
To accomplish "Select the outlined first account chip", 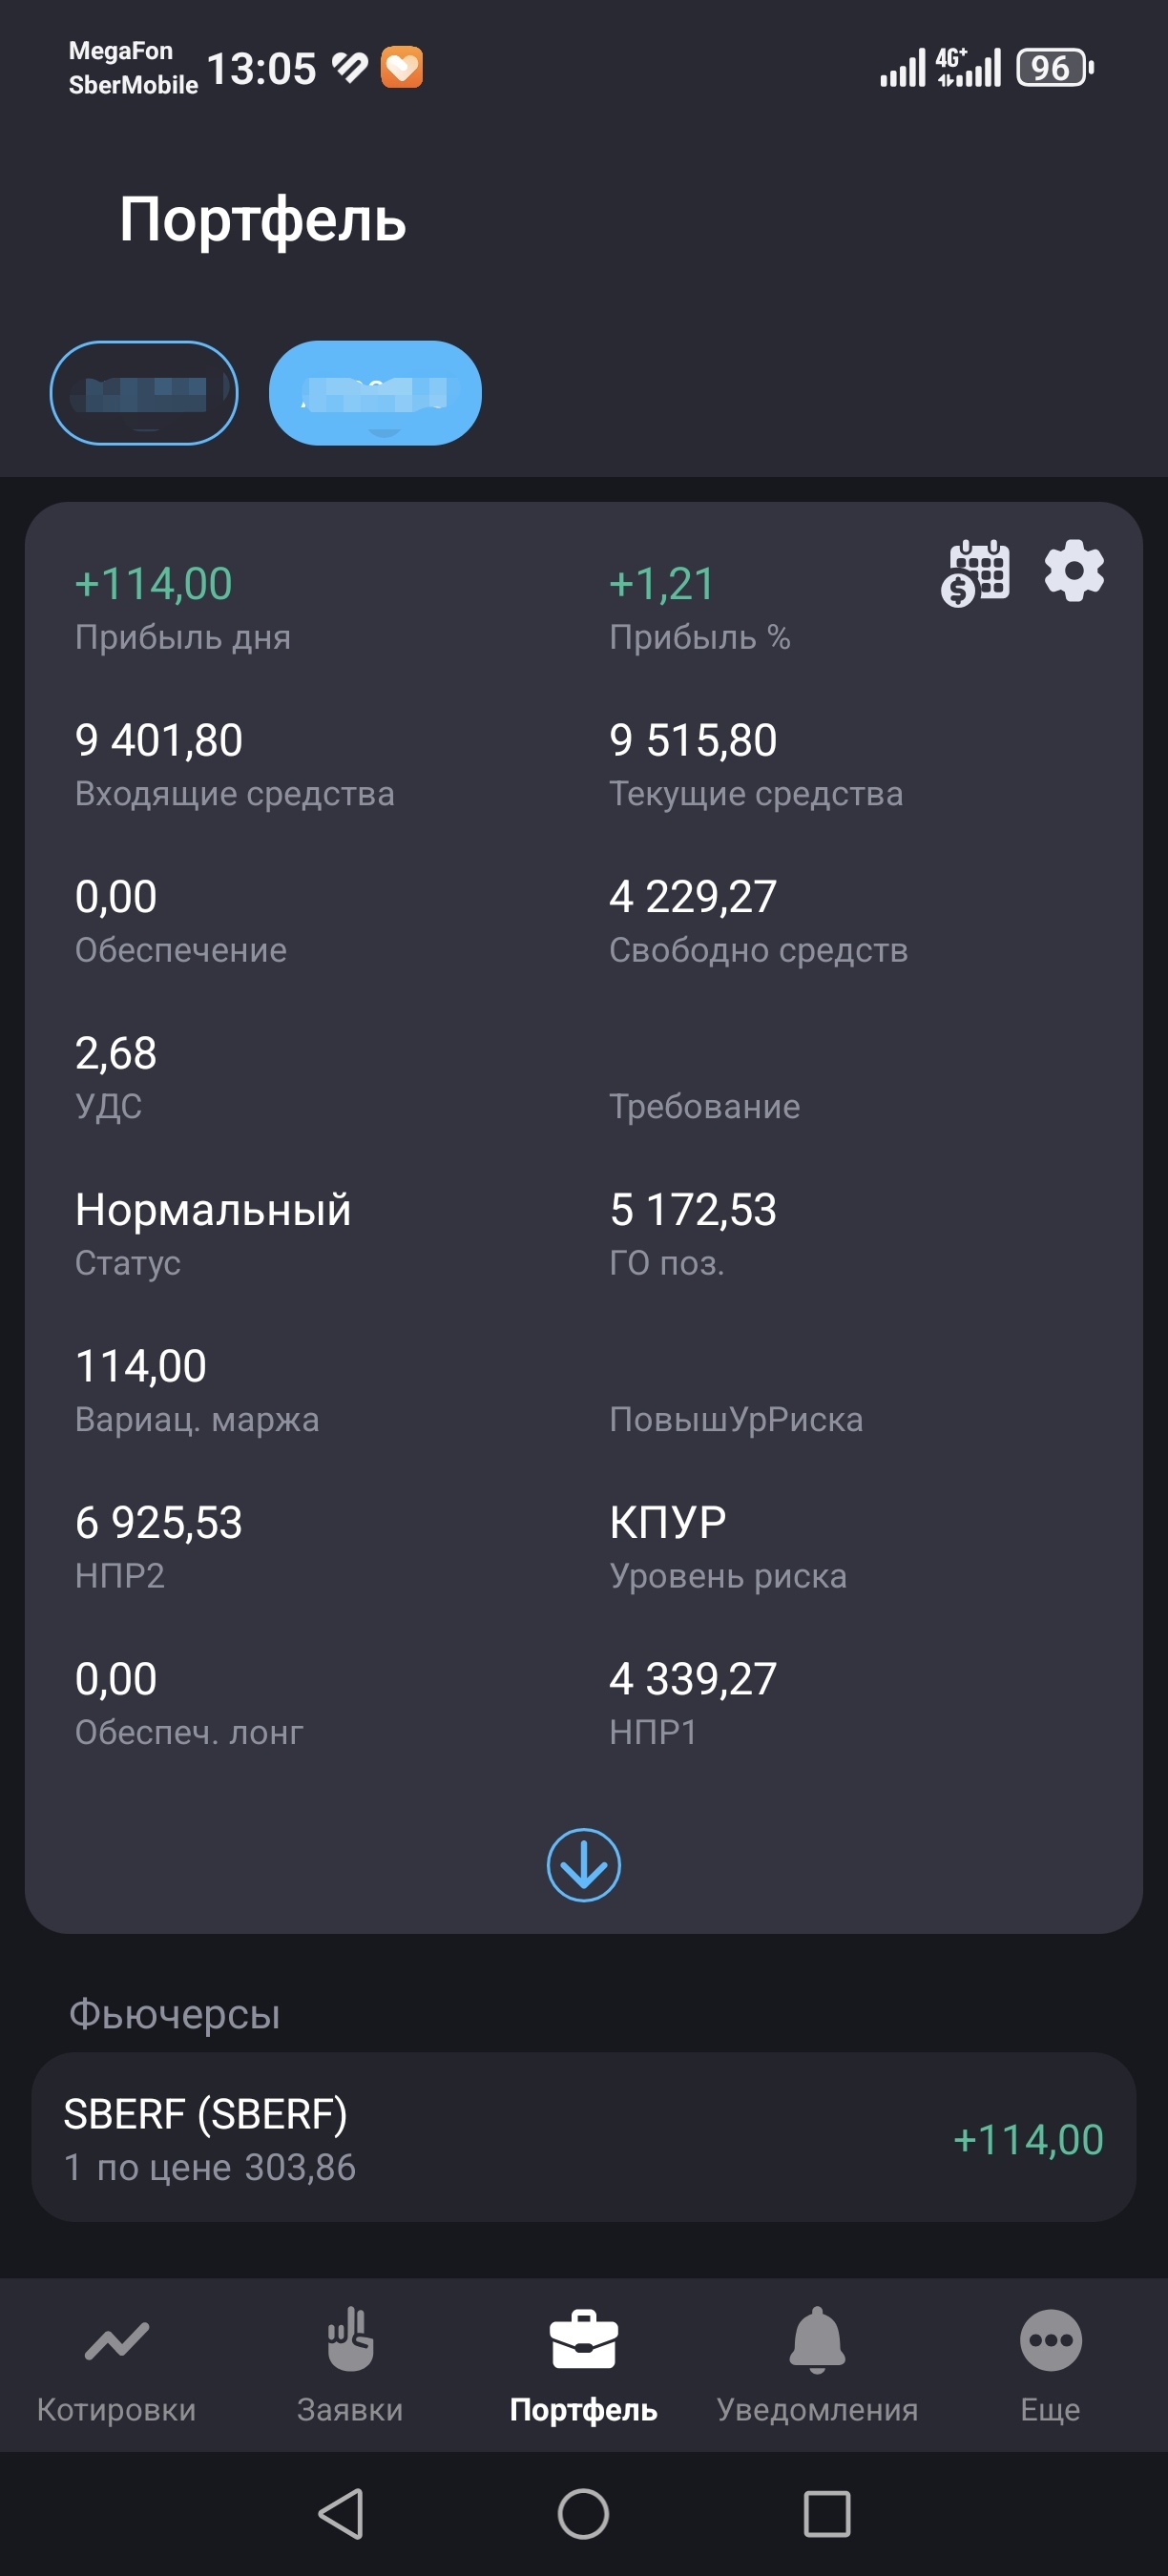I will coord(144,393).
